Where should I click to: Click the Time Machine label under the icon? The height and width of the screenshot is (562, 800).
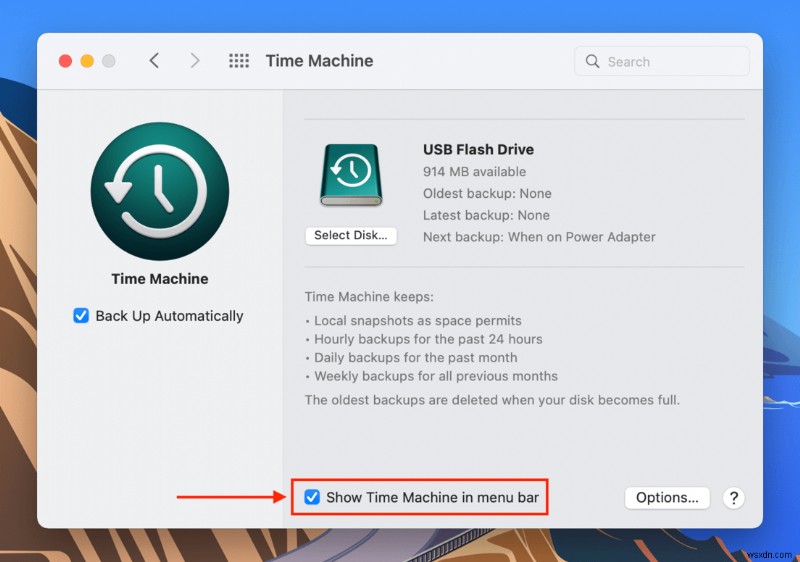(x=160, y=279)
